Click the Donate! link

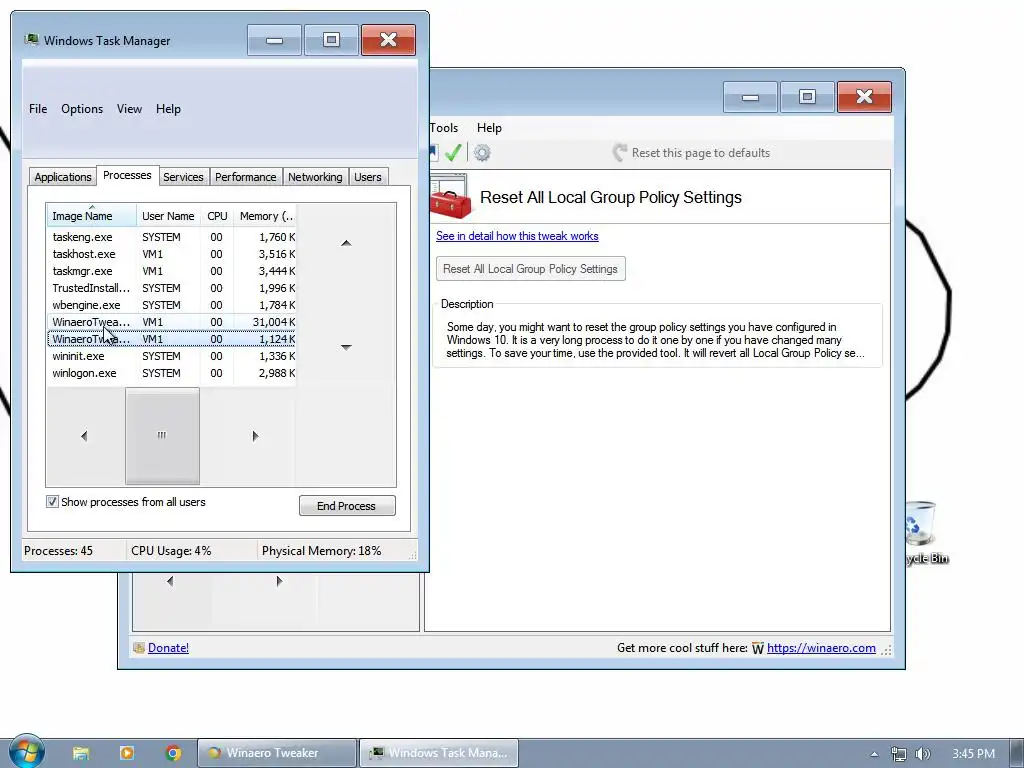[x=168, y=648]
